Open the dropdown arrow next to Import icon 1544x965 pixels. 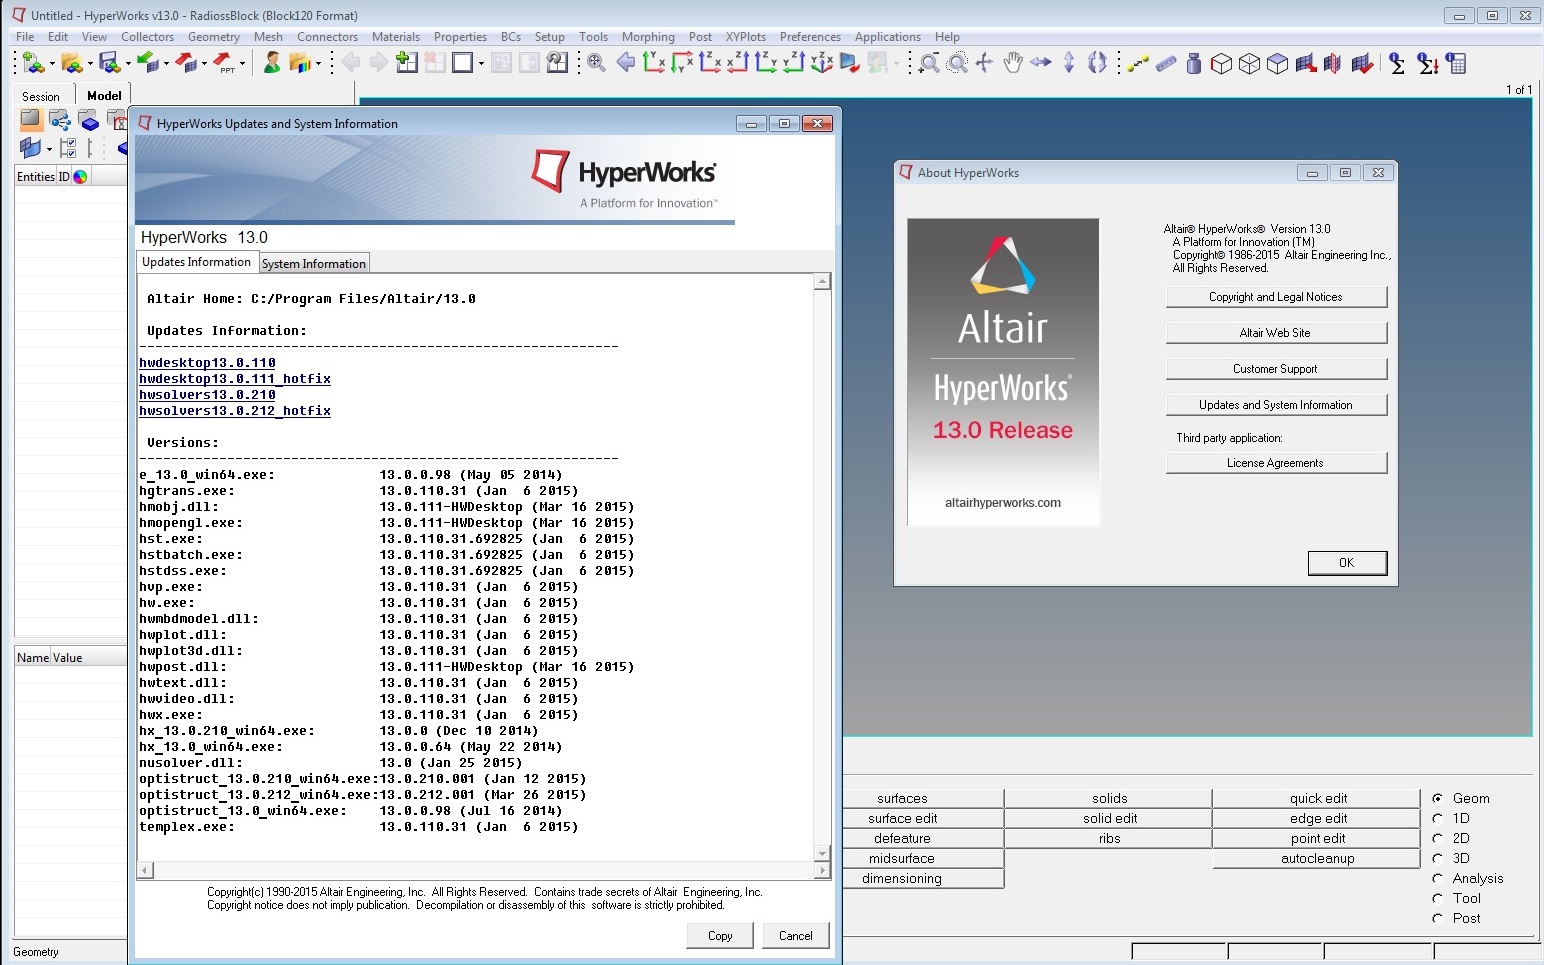pyautogui.click(x=166, y=64)
